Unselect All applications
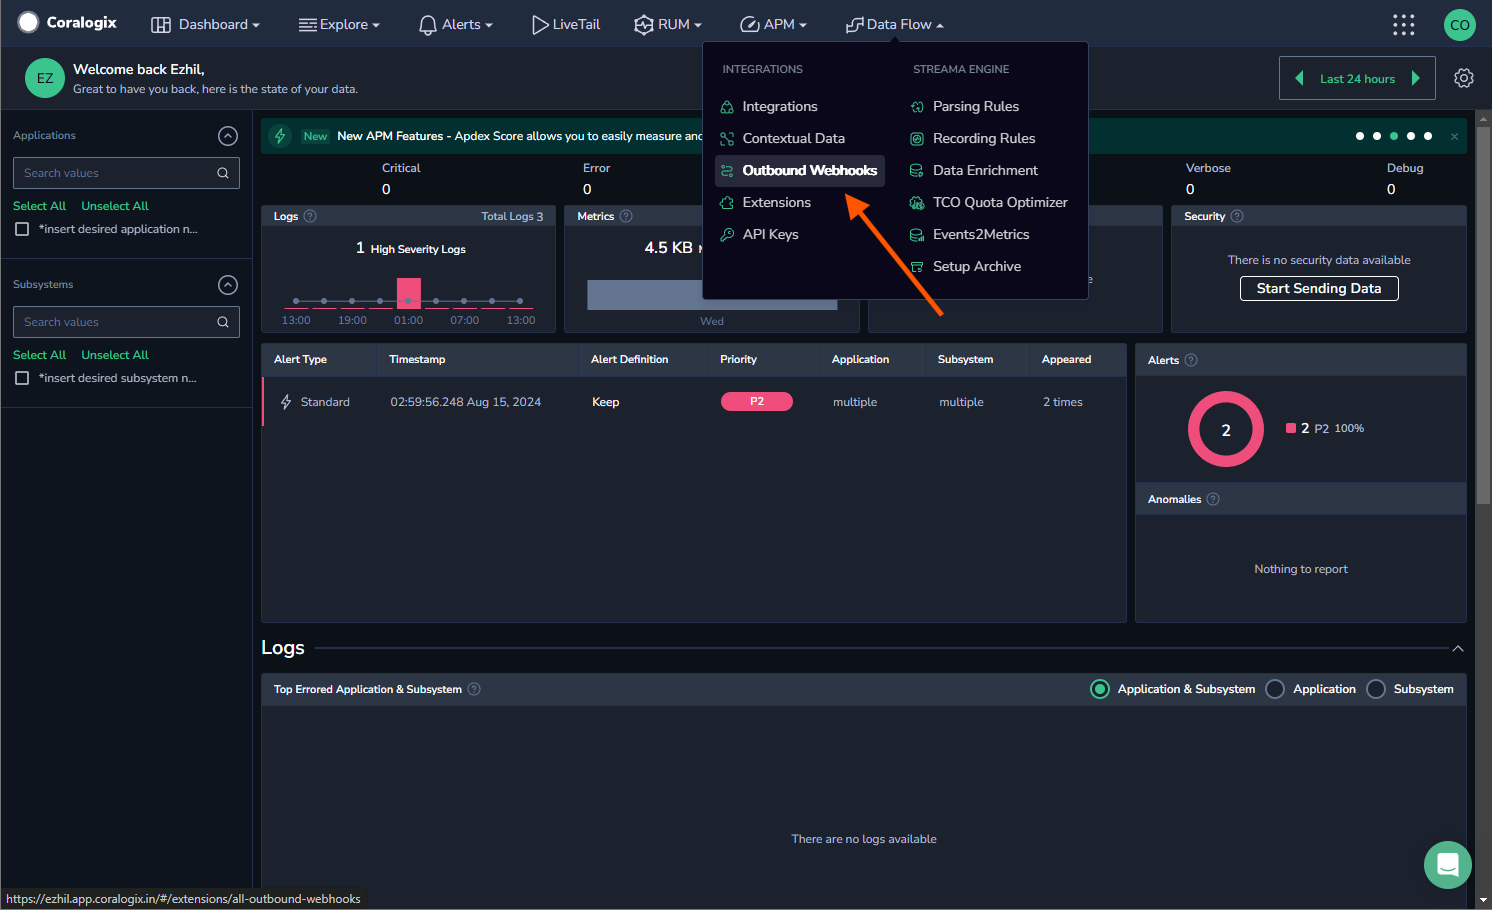Viewport: 1492px width, 910px height. pos(115,206)
